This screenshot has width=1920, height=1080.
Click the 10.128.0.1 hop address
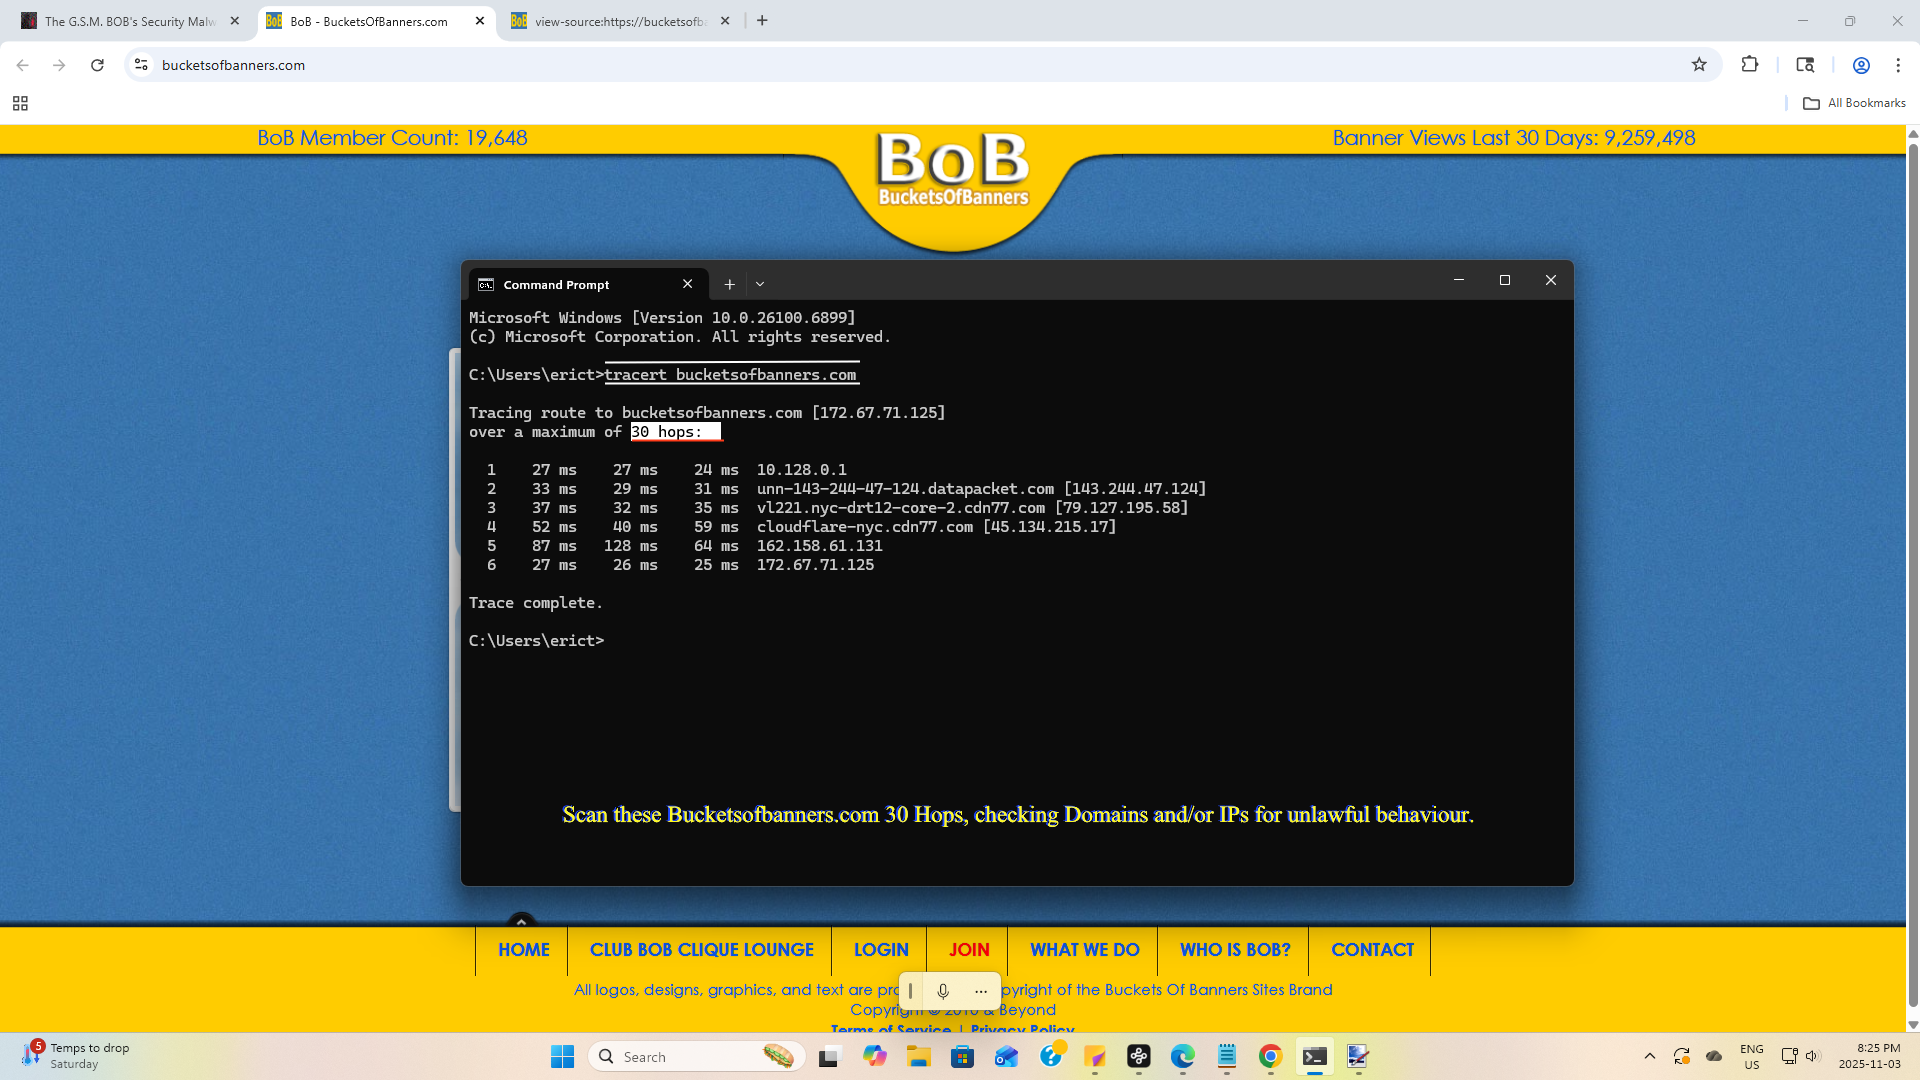pyautogui.click(x=802, y=470)
